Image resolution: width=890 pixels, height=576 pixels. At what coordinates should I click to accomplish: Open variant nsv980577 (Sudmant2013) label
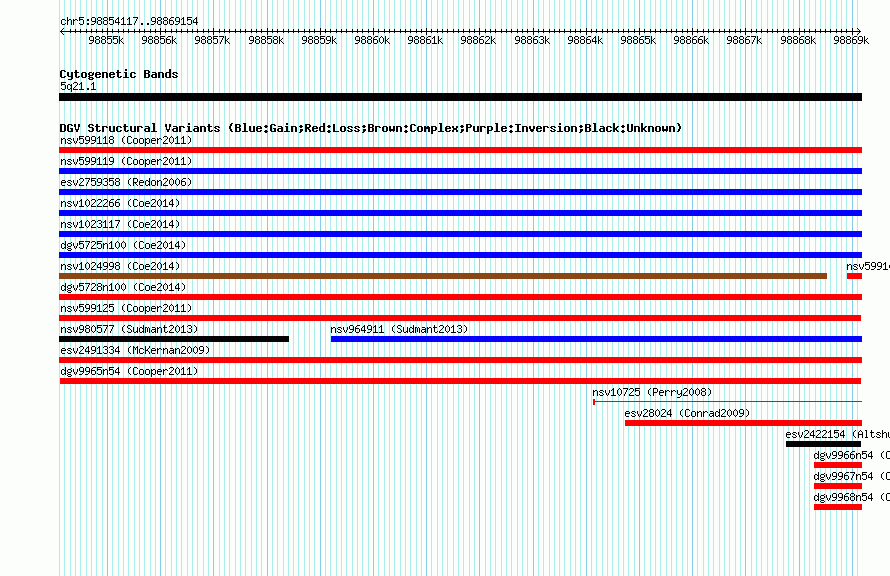coord(129,329)
